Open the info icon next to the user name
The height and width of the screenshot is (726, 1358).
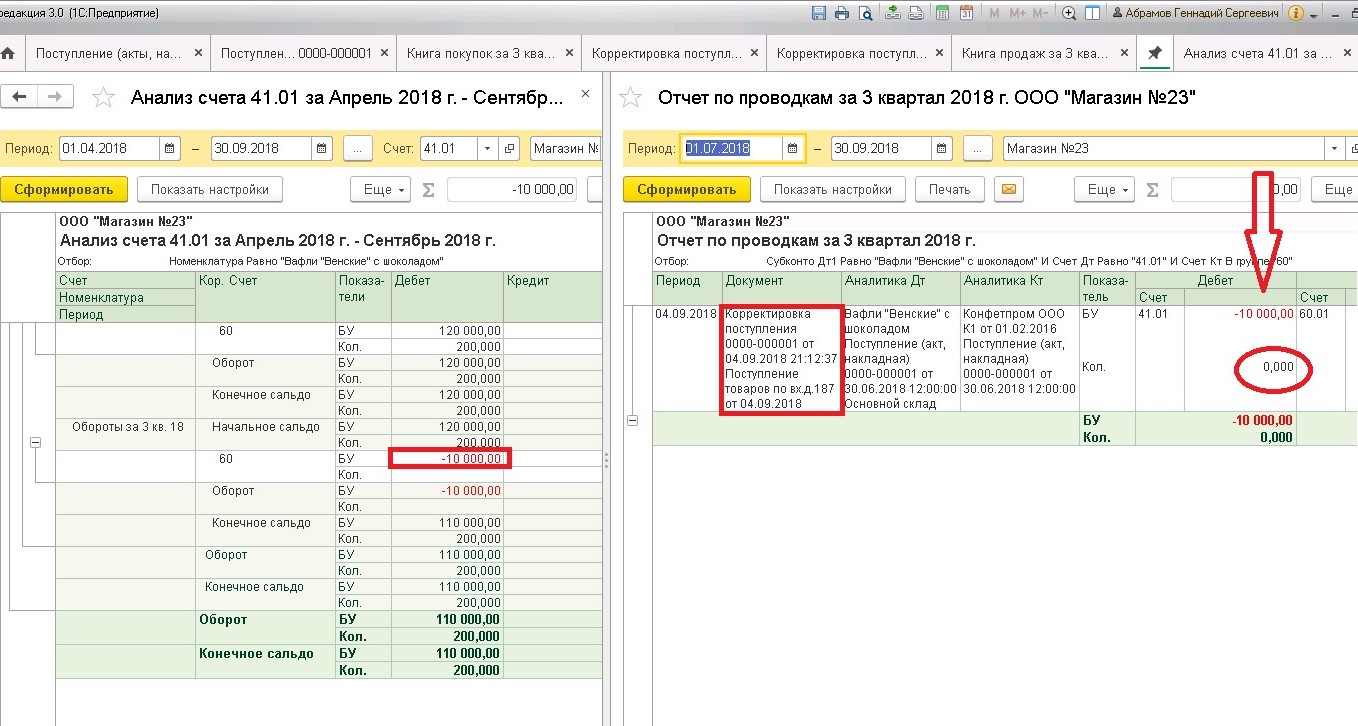1296,13
